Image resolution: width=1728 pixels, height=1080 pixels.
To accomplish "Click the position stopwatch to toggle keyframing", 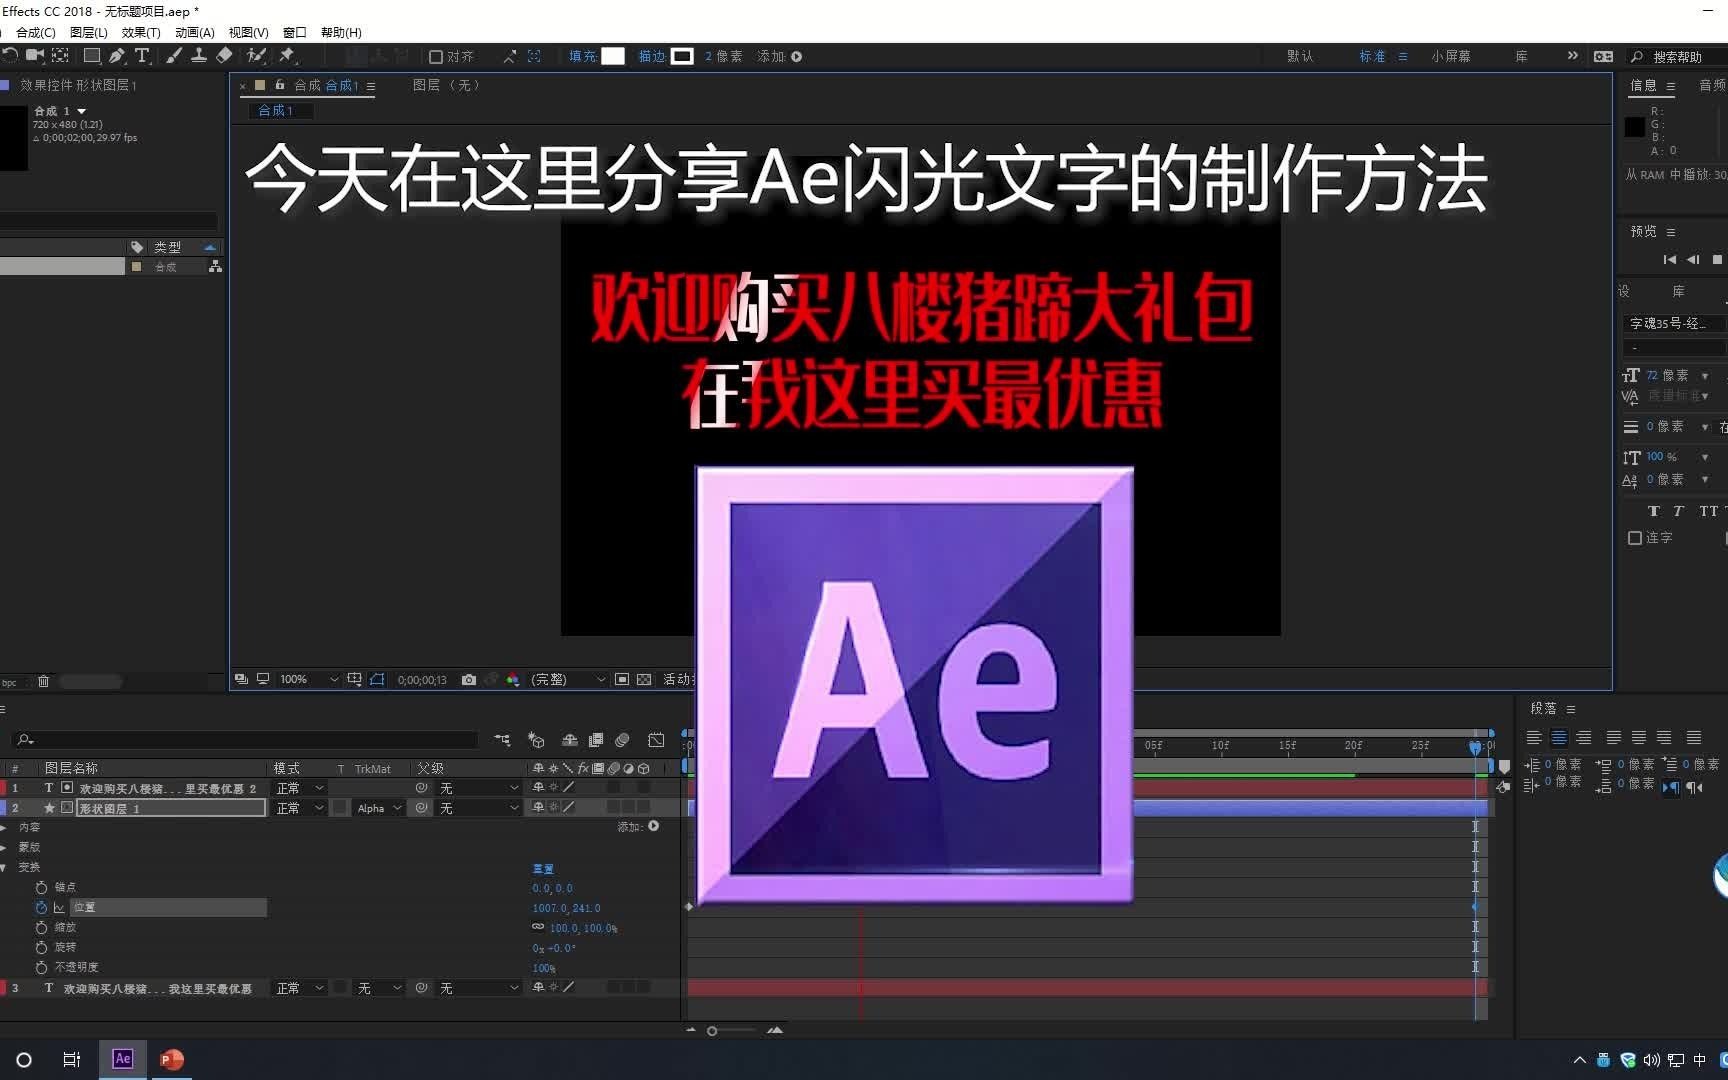I will pos(41,907).
